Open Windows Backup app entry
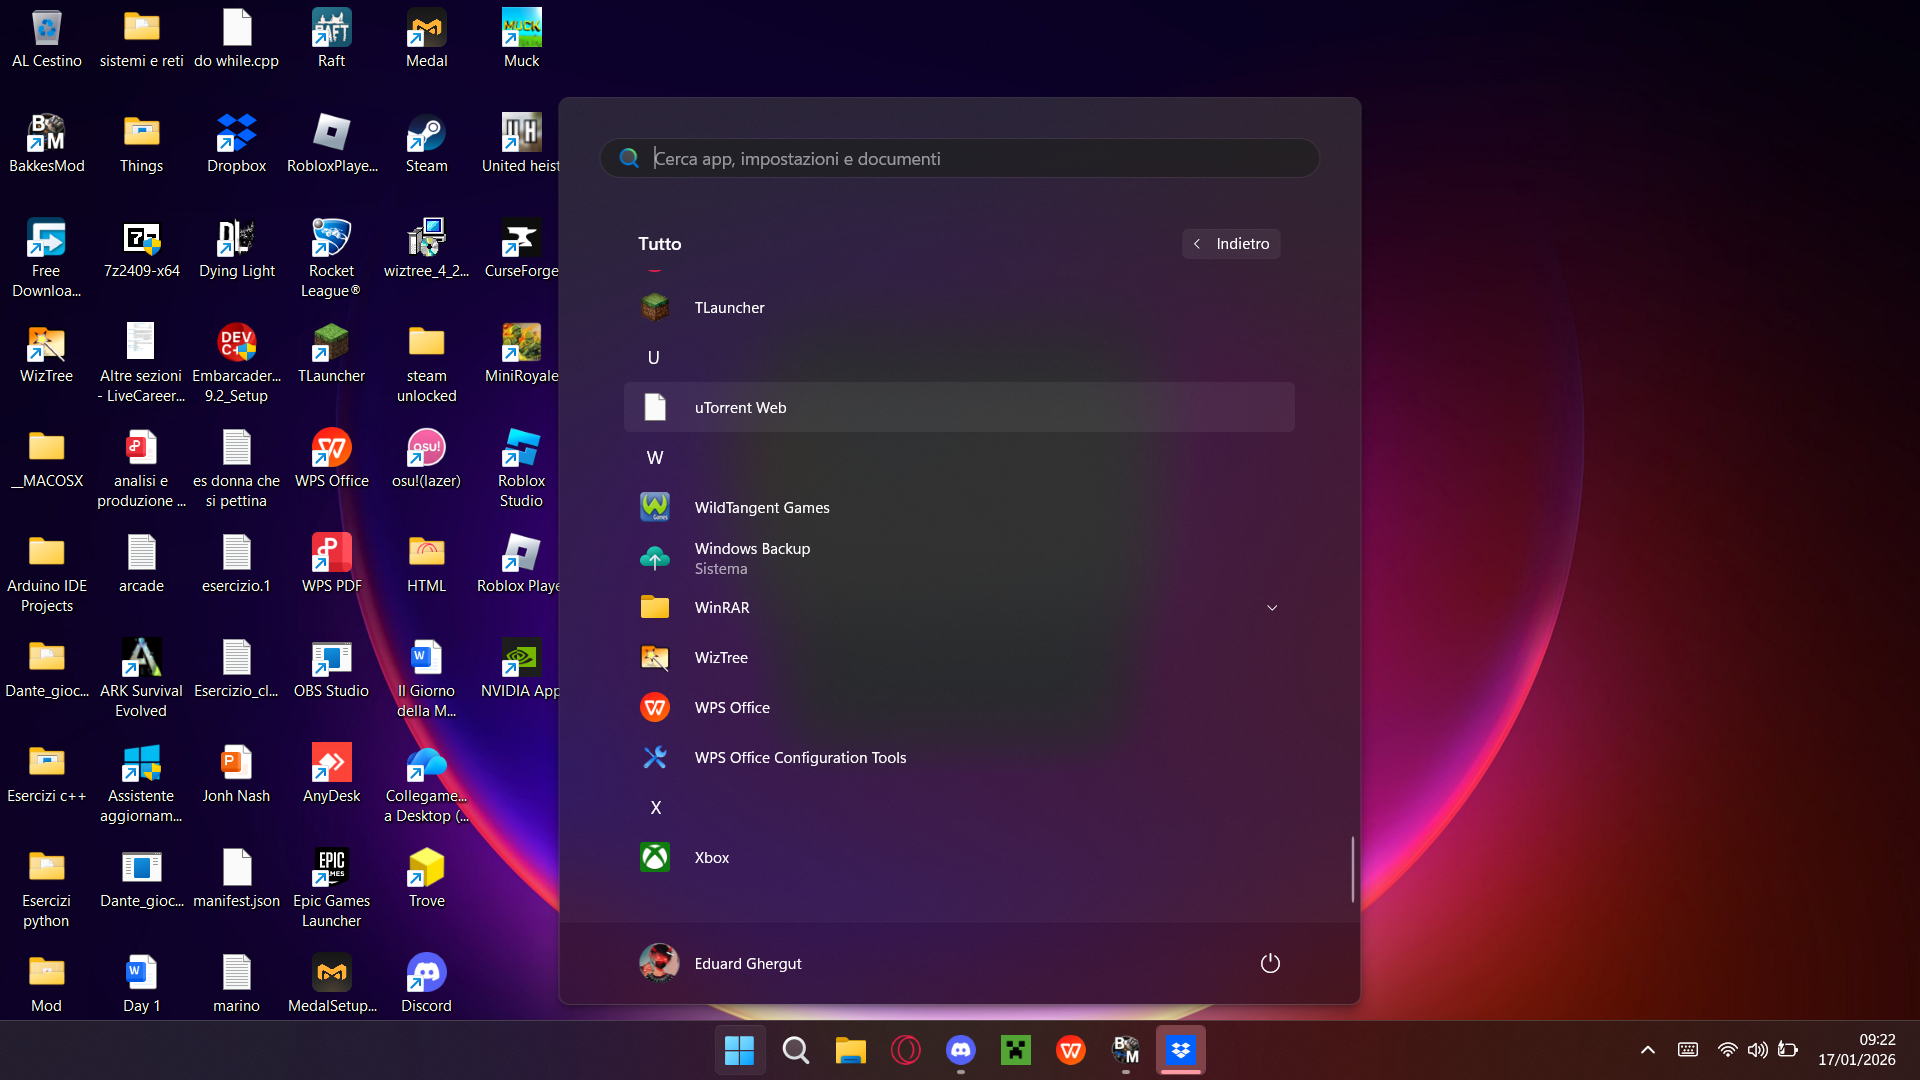This screenshot has height=1080, width=1920. coord(959,558)
